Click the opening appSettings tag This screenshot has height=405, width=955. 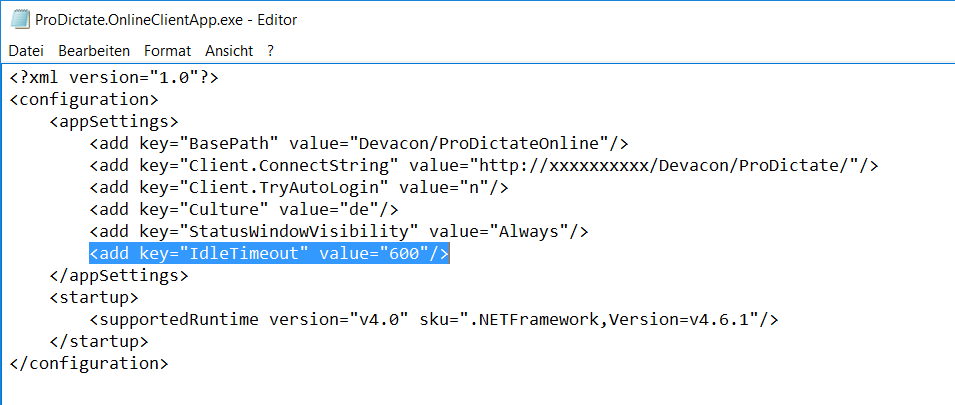[114, 121]
